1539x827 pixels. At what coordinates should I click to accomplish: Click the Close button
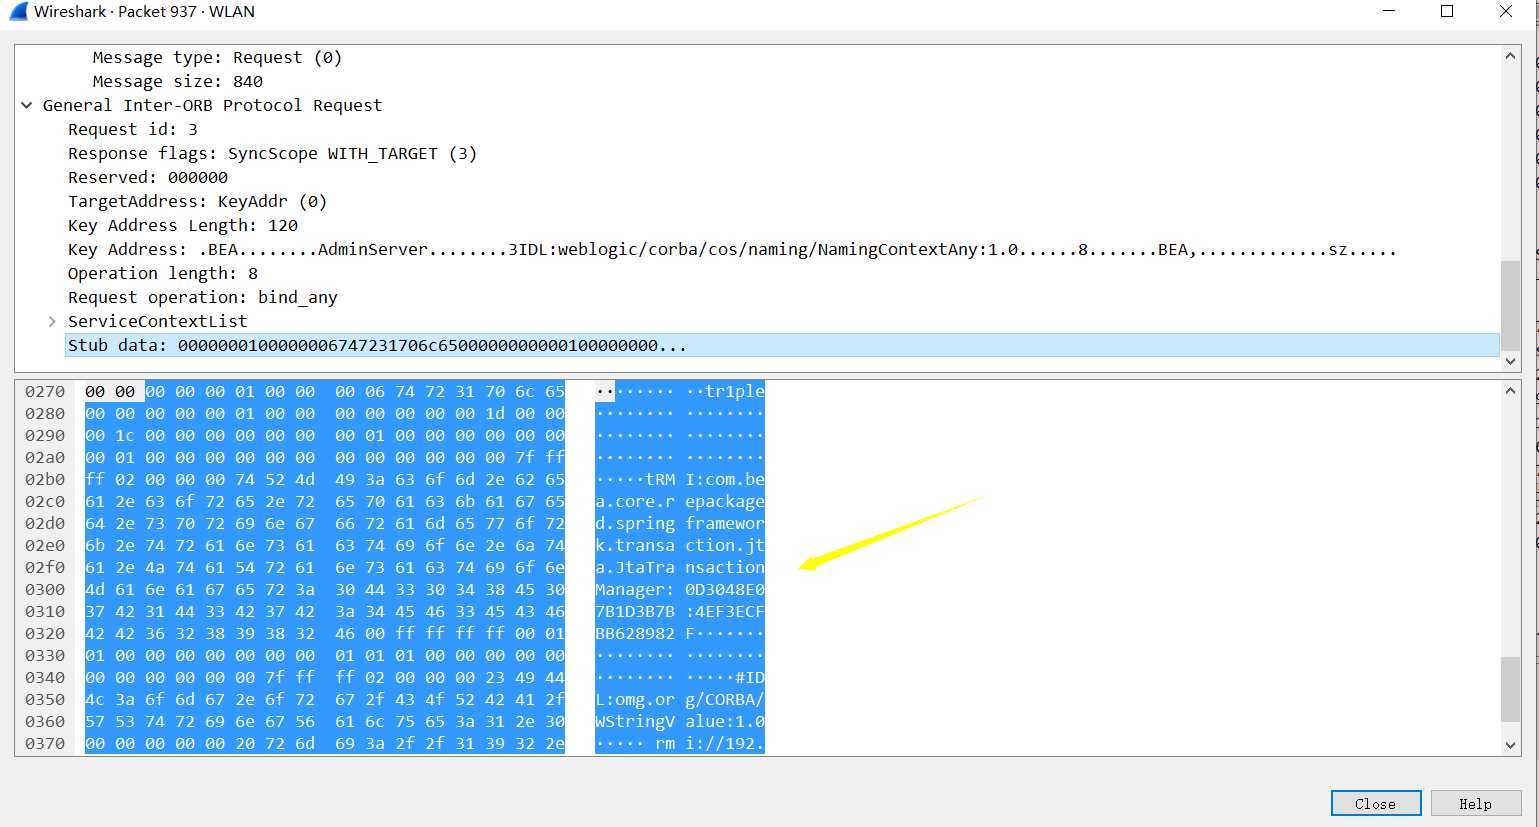[x=1376, y=803]
